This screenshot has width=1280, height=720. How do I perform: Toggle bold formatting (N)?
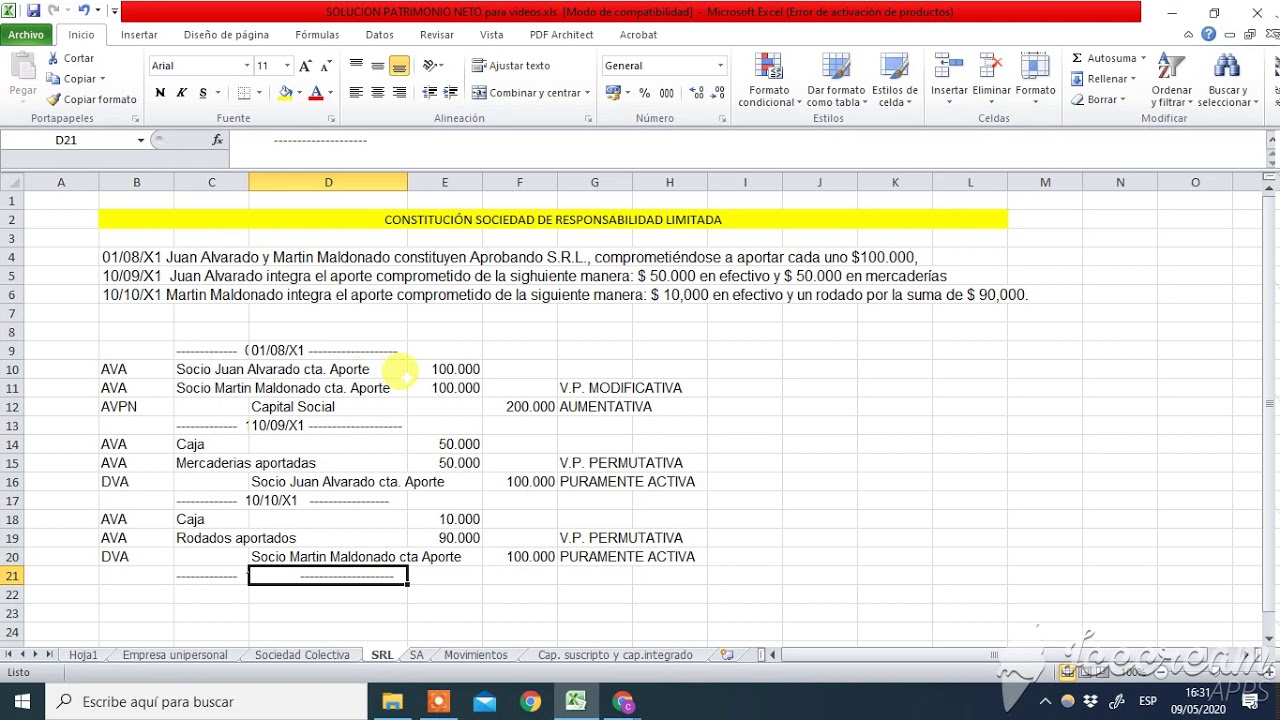[x=160, y=93]
